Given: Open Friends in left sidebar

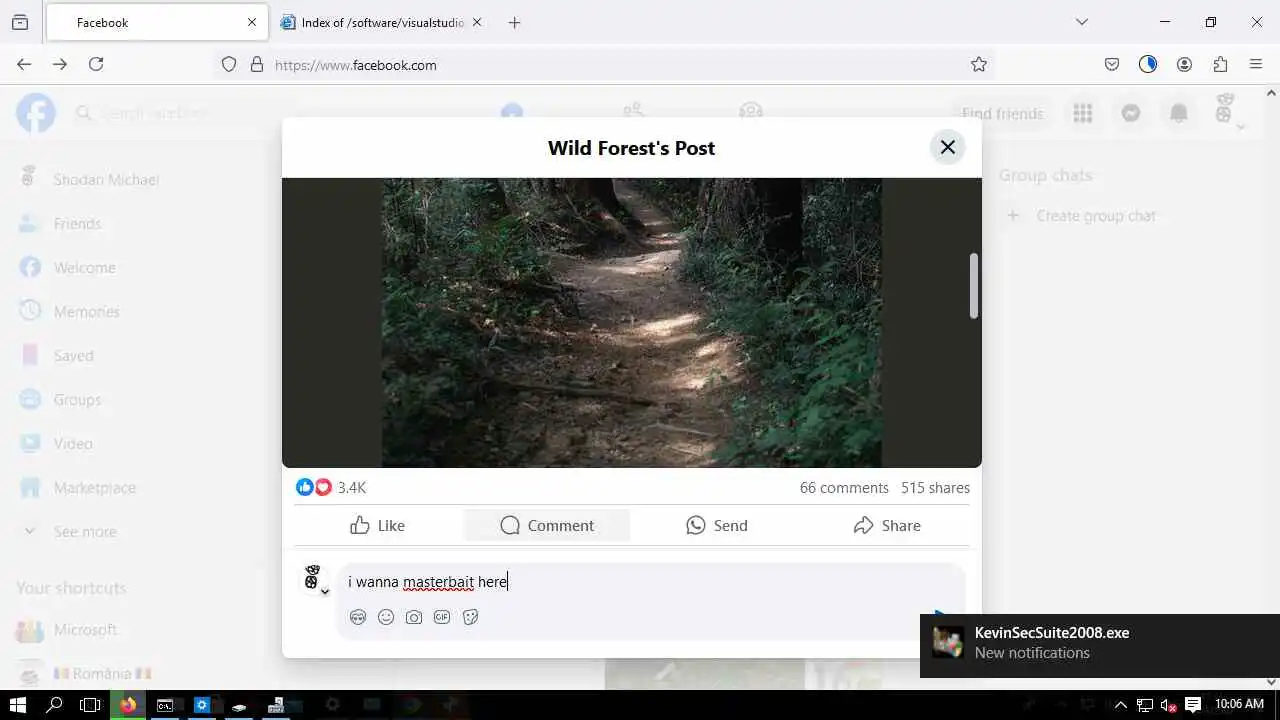Looking at the screenshot, I should (77, 223).
